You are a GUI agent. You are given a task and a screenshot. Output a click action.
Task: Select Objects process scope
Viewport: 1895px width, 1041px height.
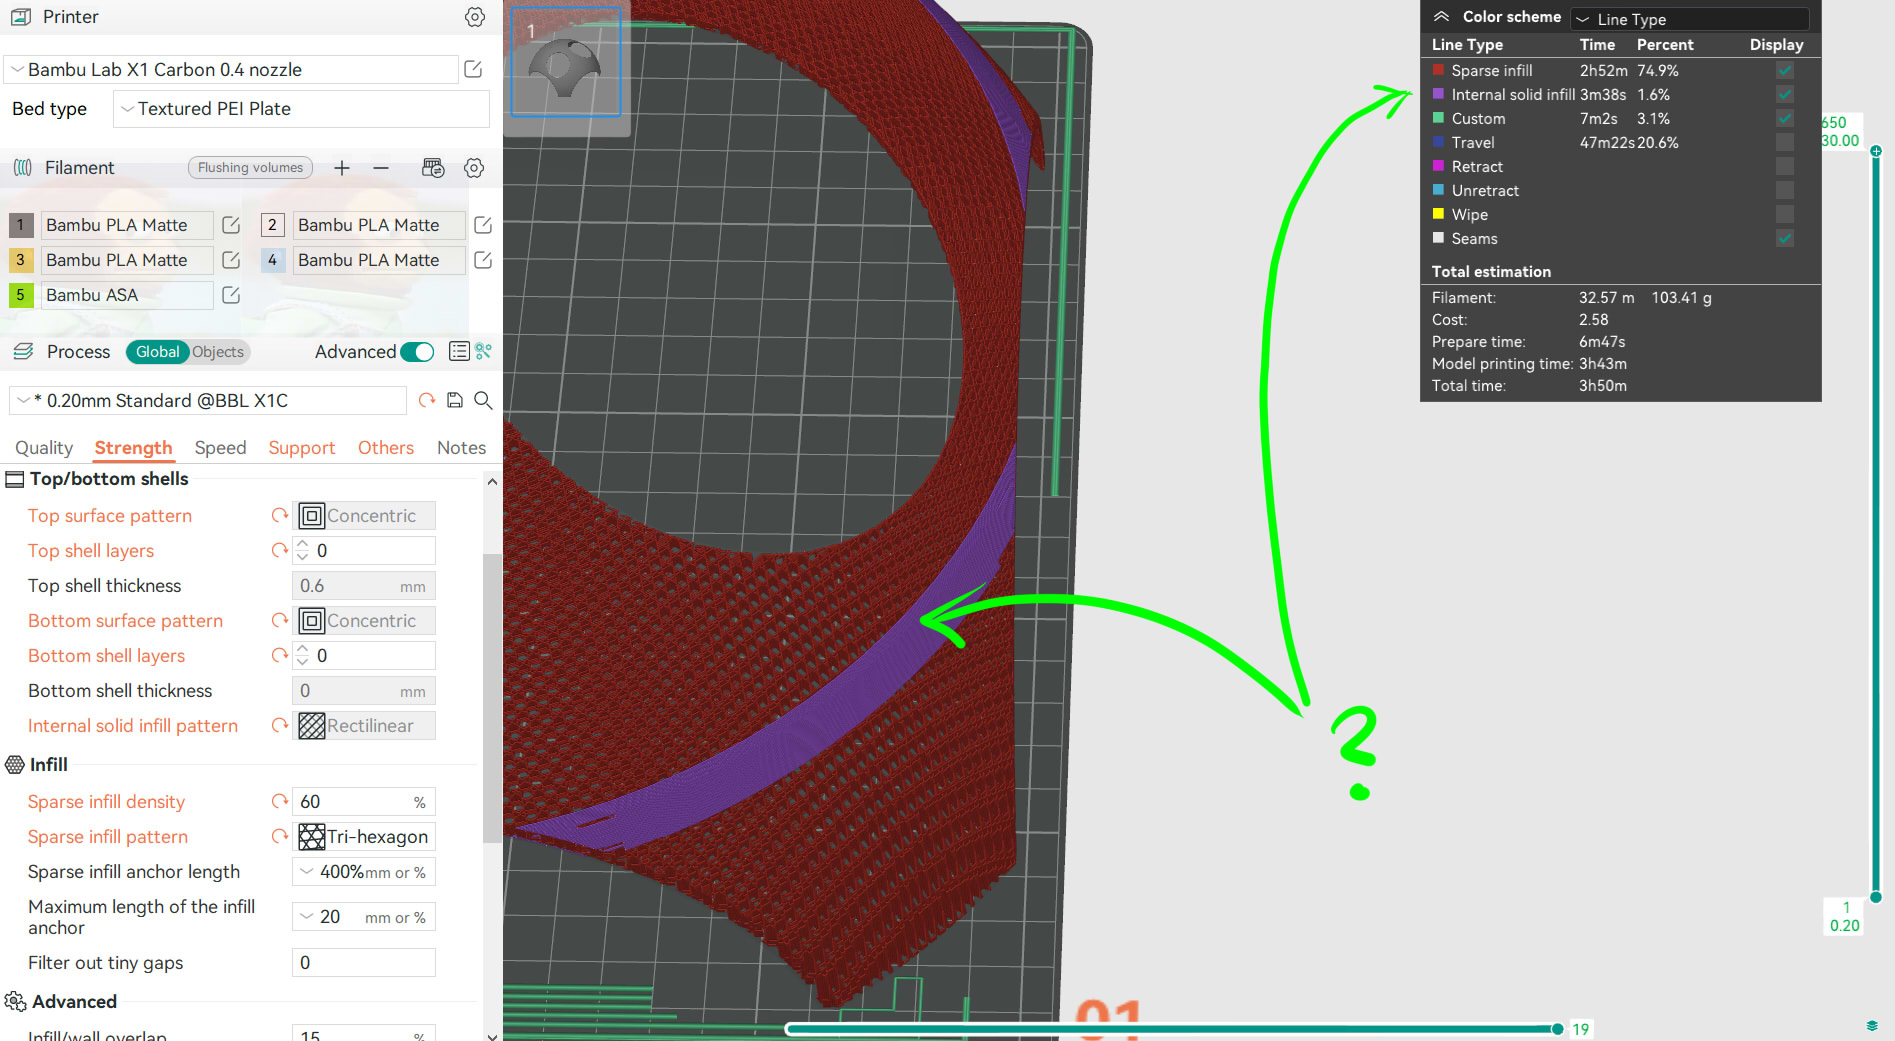[218, 352]
